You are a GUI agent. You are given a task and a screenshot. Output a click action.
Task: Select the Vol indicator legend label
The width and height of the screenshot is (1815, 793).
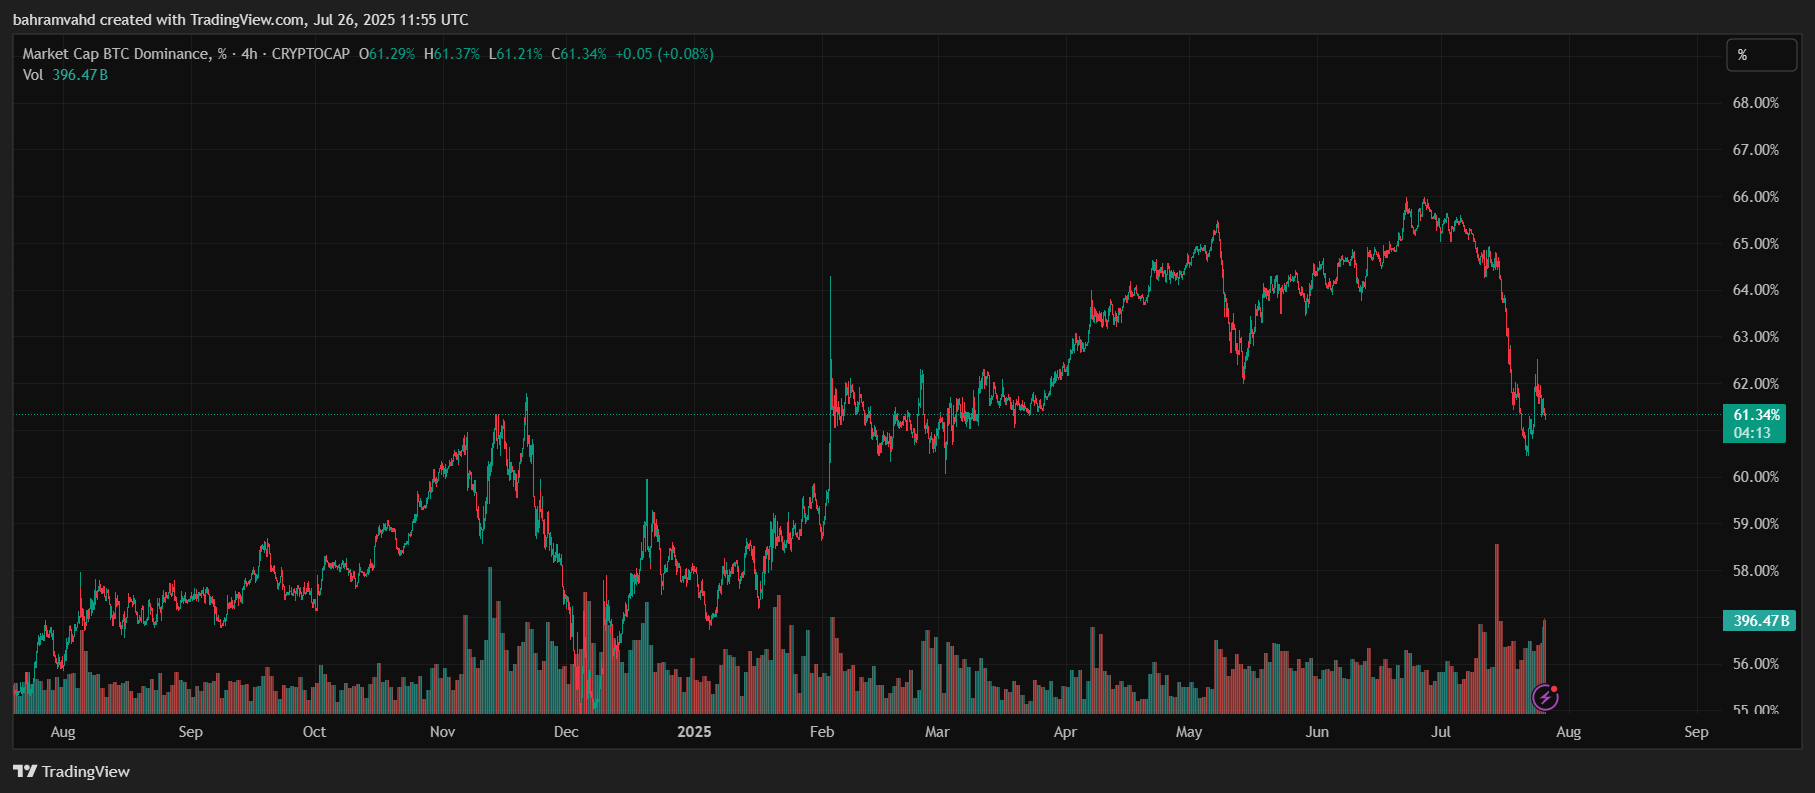(x=33, y=75)
